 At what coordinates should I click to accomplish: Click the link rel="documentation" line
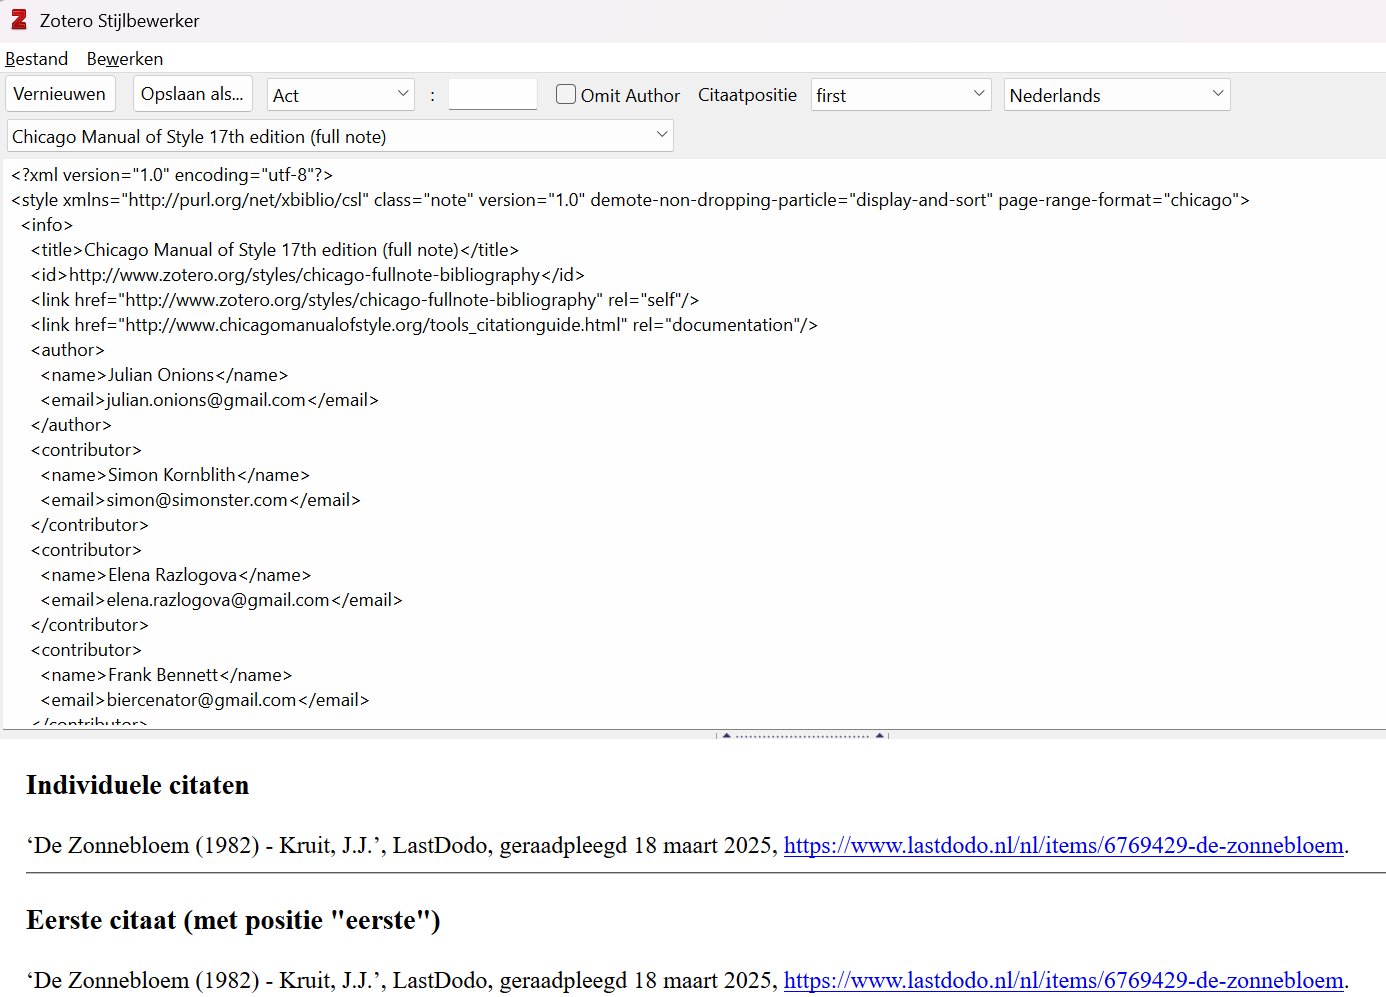tap(424, 325)
